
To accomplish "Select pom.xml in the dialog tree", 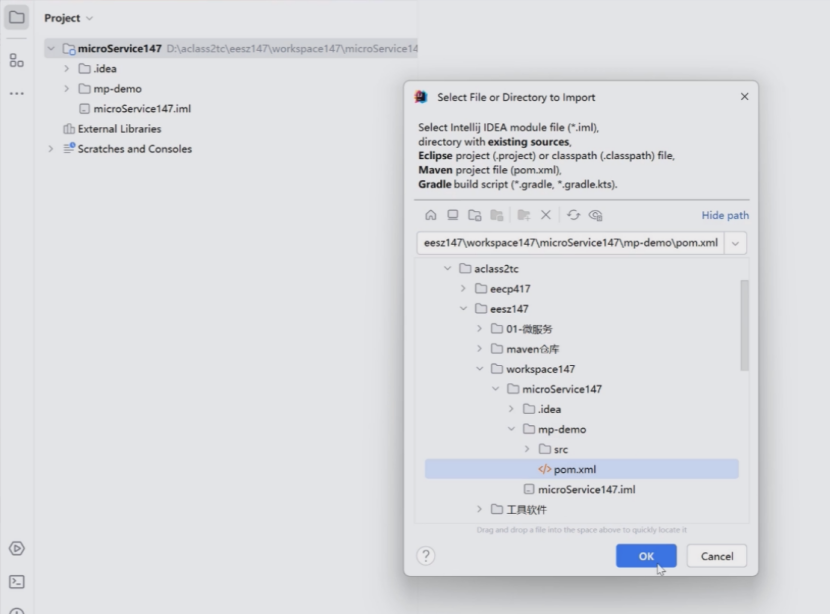I will pos(582,469).
